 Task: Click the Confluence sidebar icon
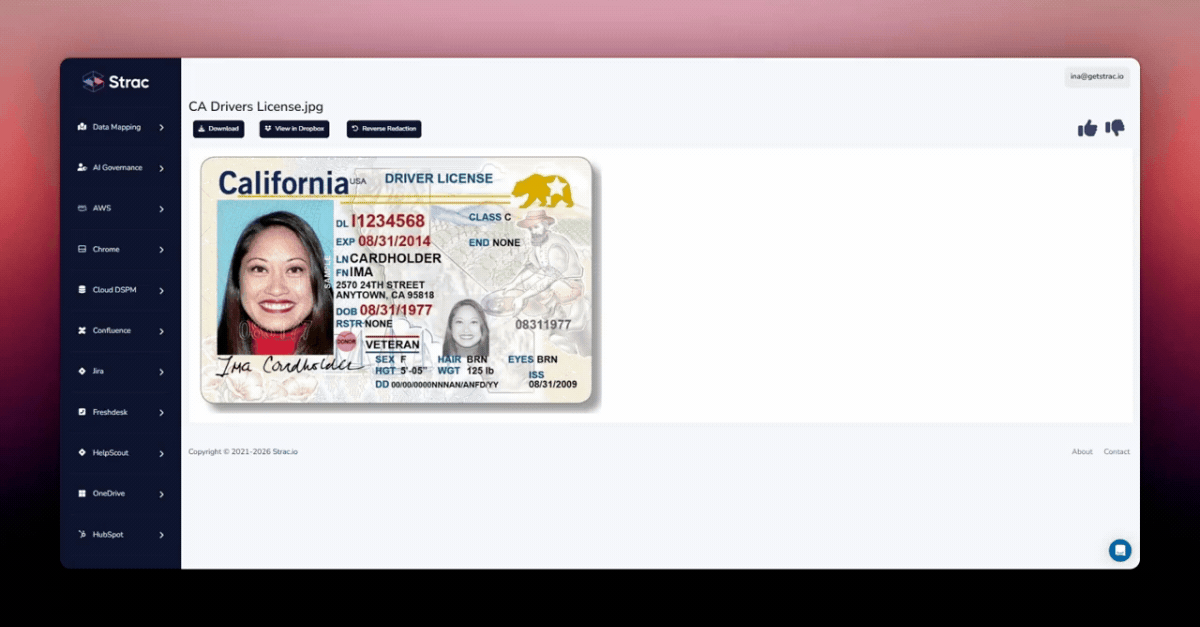(82, 330)
